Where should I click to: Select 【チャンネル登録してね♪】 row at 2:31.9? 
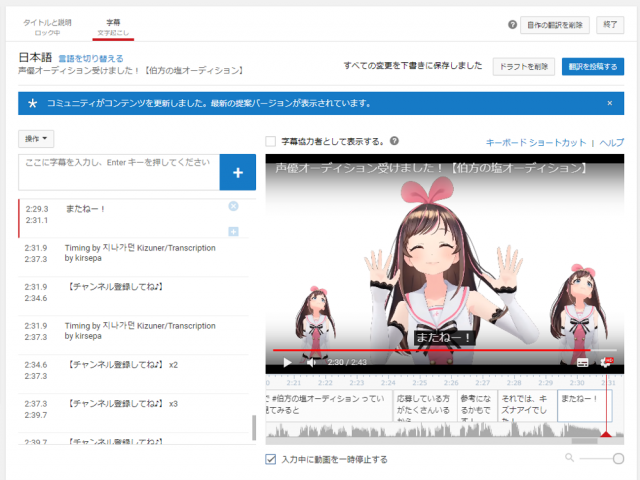pos(133,296)
